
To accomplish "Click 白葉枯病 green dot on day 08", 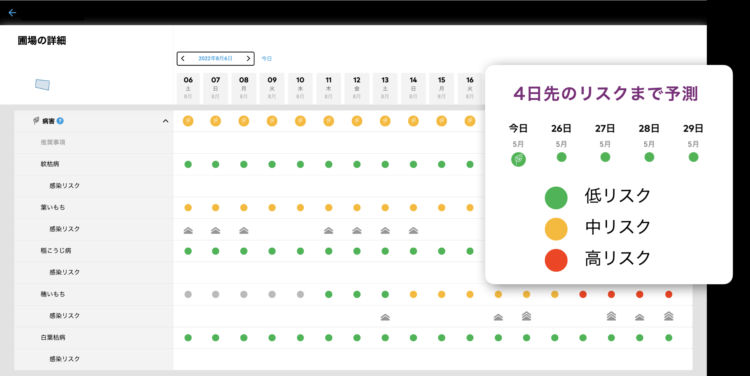I will point(244,338).
